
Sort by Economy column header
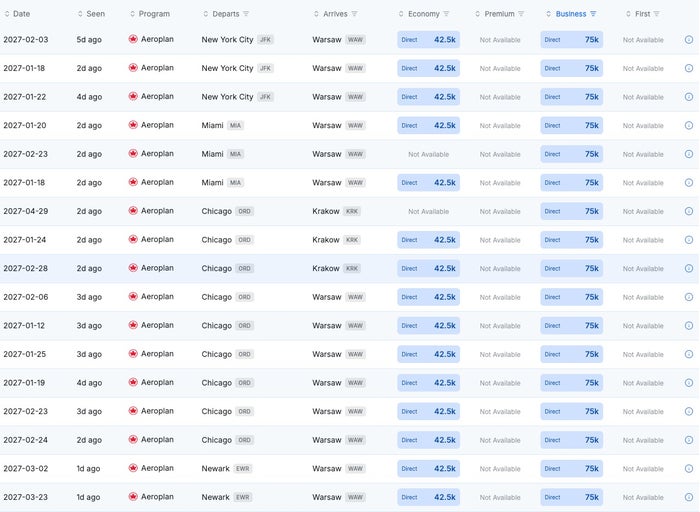click(x=419, y=14)
